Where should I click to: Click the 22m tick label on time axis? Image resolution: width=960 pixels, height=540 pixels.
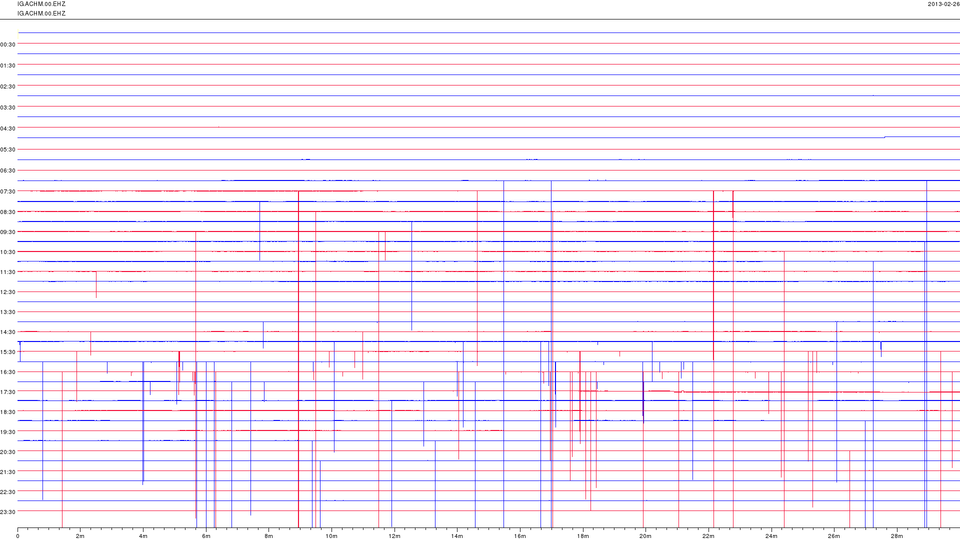click(x=708, y=536)
